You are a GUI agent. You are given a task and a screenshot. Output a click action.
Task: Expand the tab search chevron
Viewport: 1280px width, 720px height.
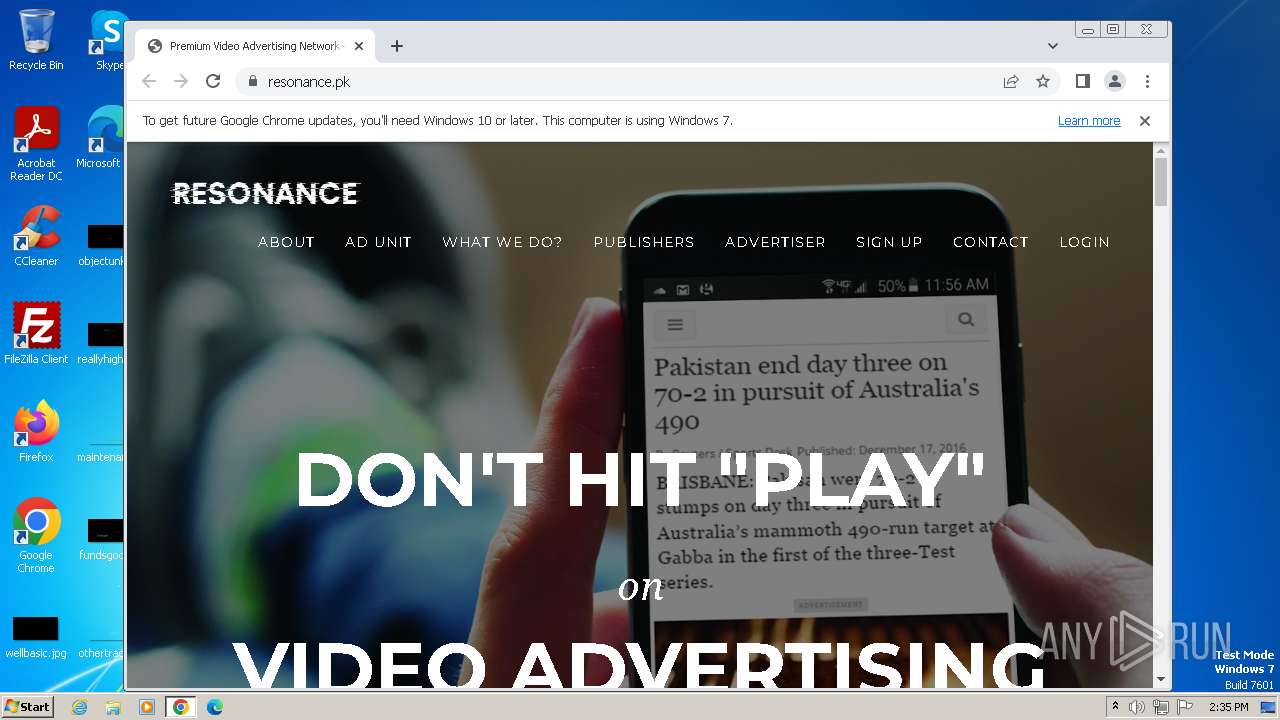[x=1053, y=46]
